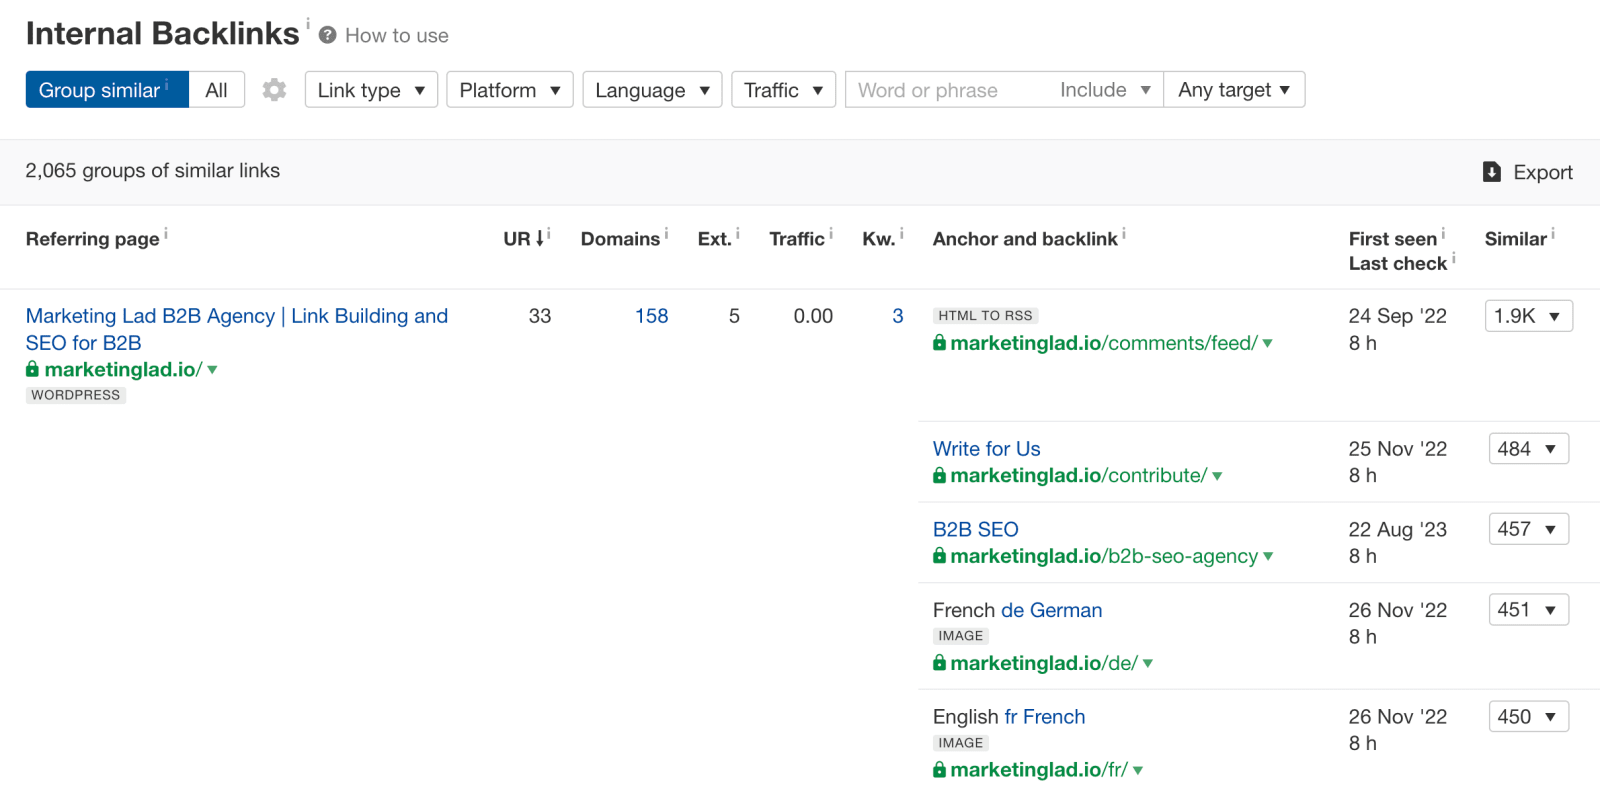The height and width of the screenshot is (795, 1600).
Task: Sort by Traffic column header
Action: coord(797,239)
